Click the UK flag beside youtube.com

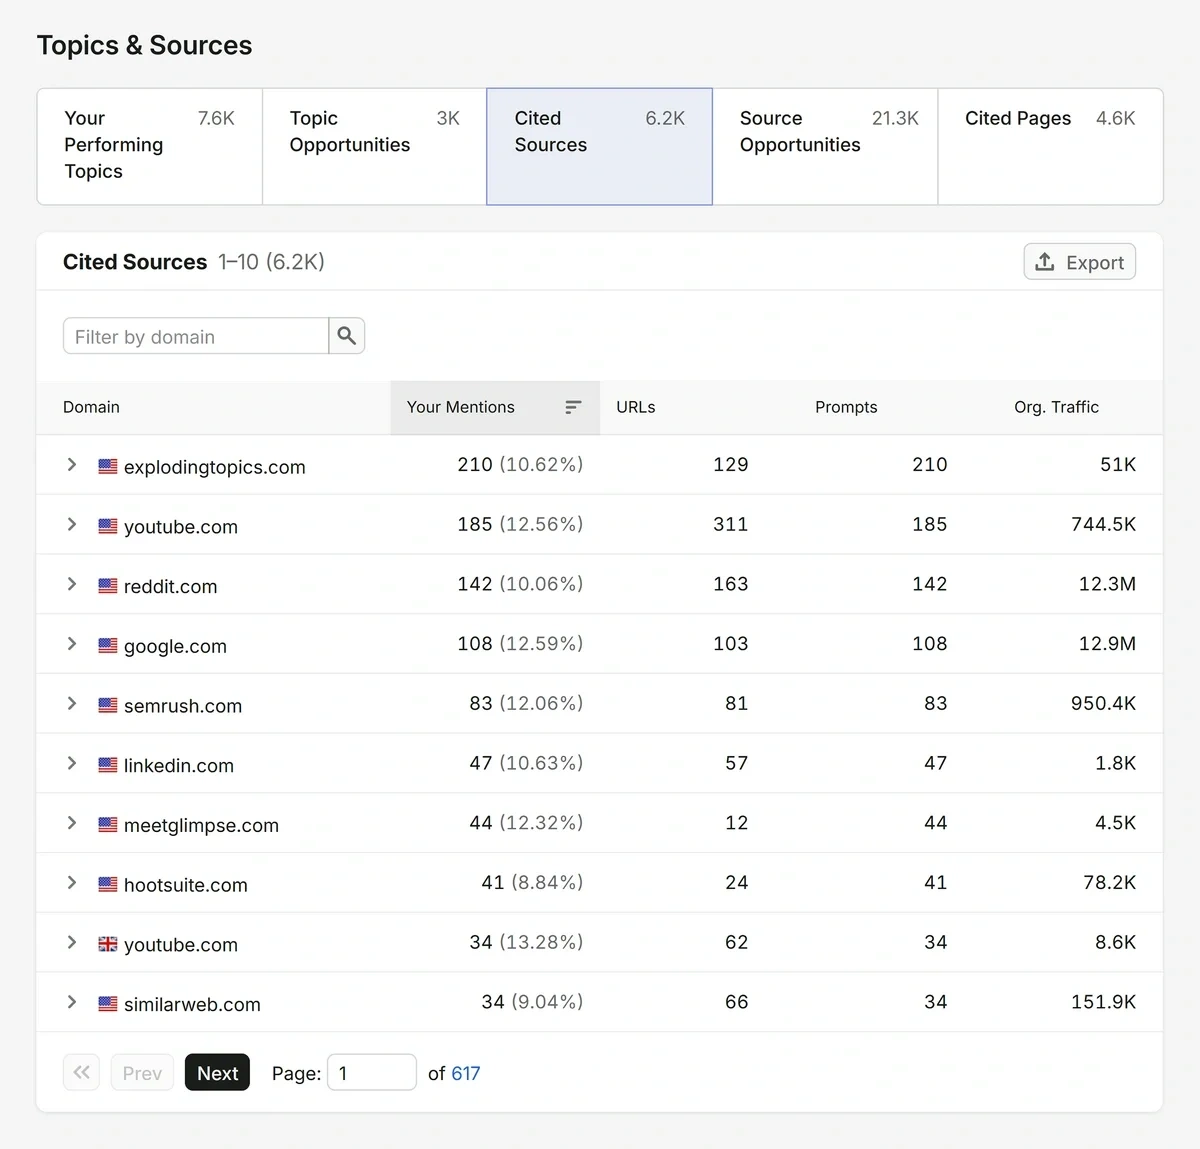pos(108,944)
